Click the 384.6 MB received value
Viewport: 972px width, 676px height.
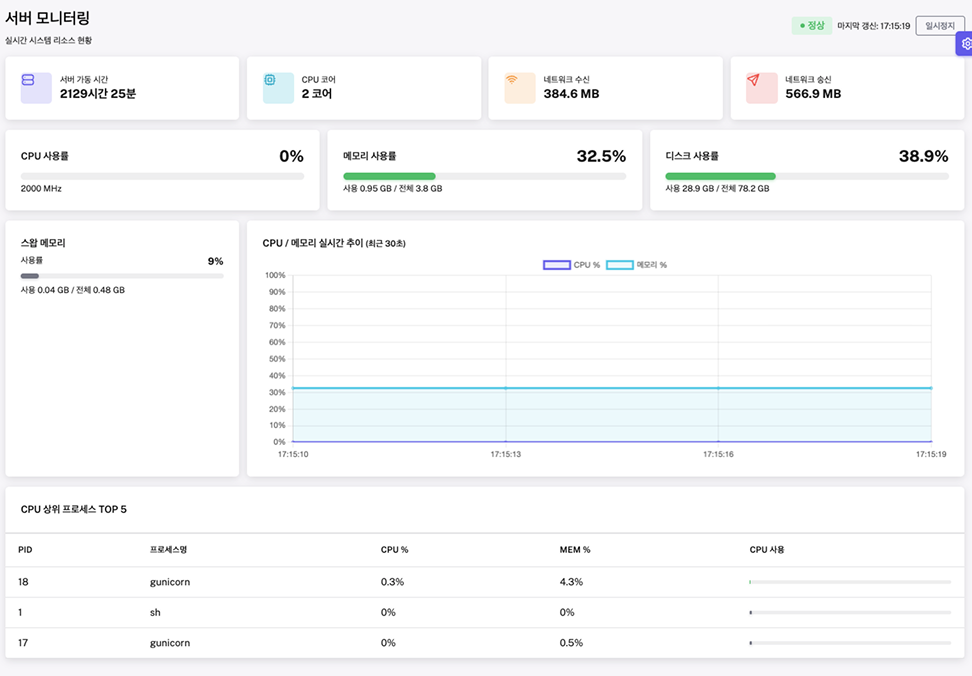click(x=572, y=94)
